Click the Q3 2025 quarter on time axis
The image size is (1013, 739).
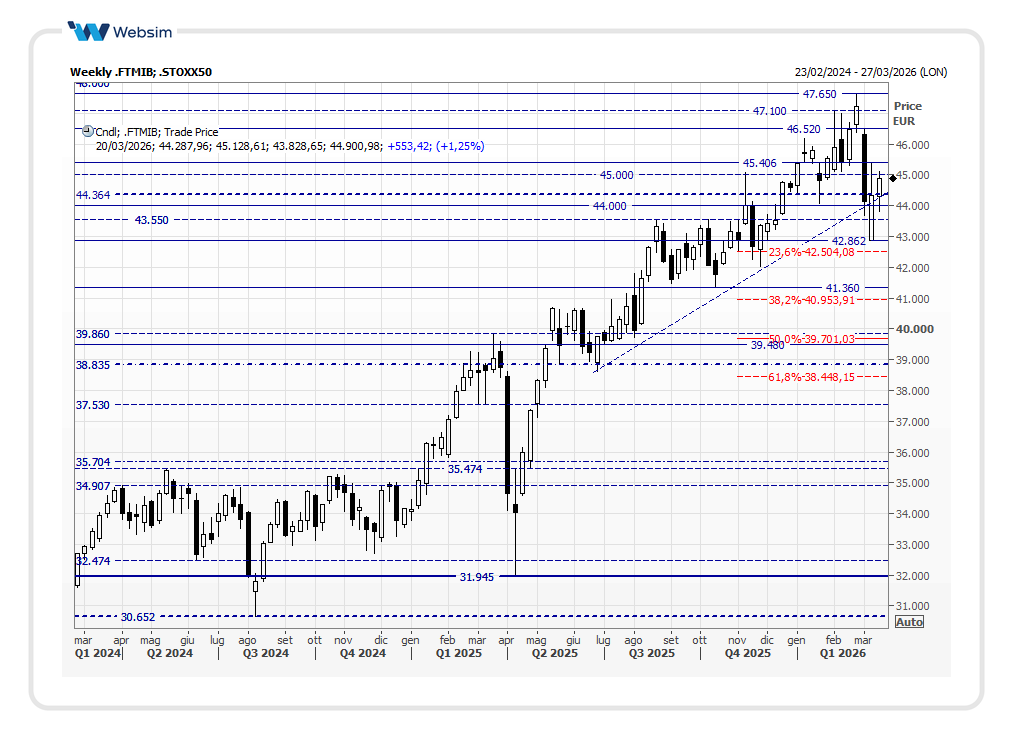pyautogui.click(x=651, y=654)
